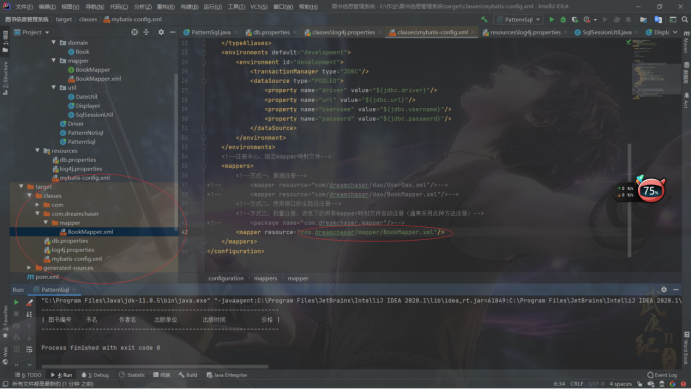Click the Run console horizontal scrollbar
Image resolution: width=692 pixels, height=389 pixels.
click(154, 366)
